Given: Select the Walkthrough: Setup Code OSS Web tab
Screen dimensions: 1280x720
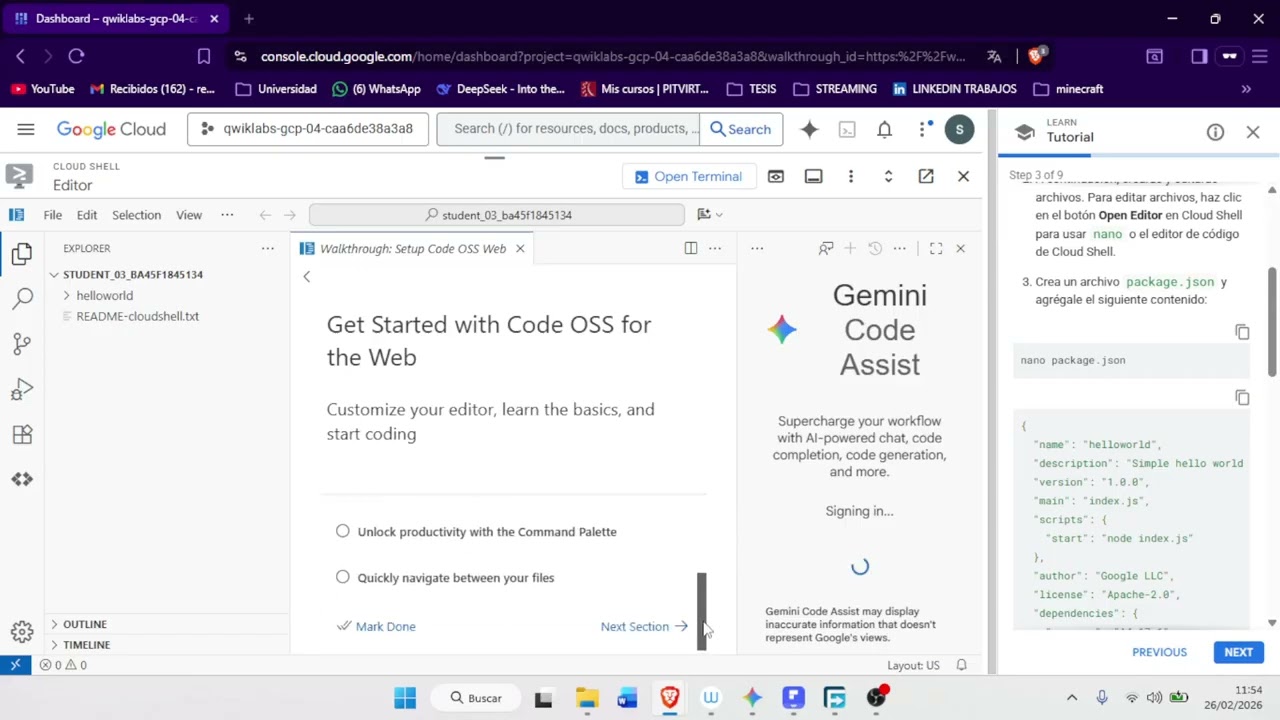Looking at the screenshot, I should coord(413,248).
